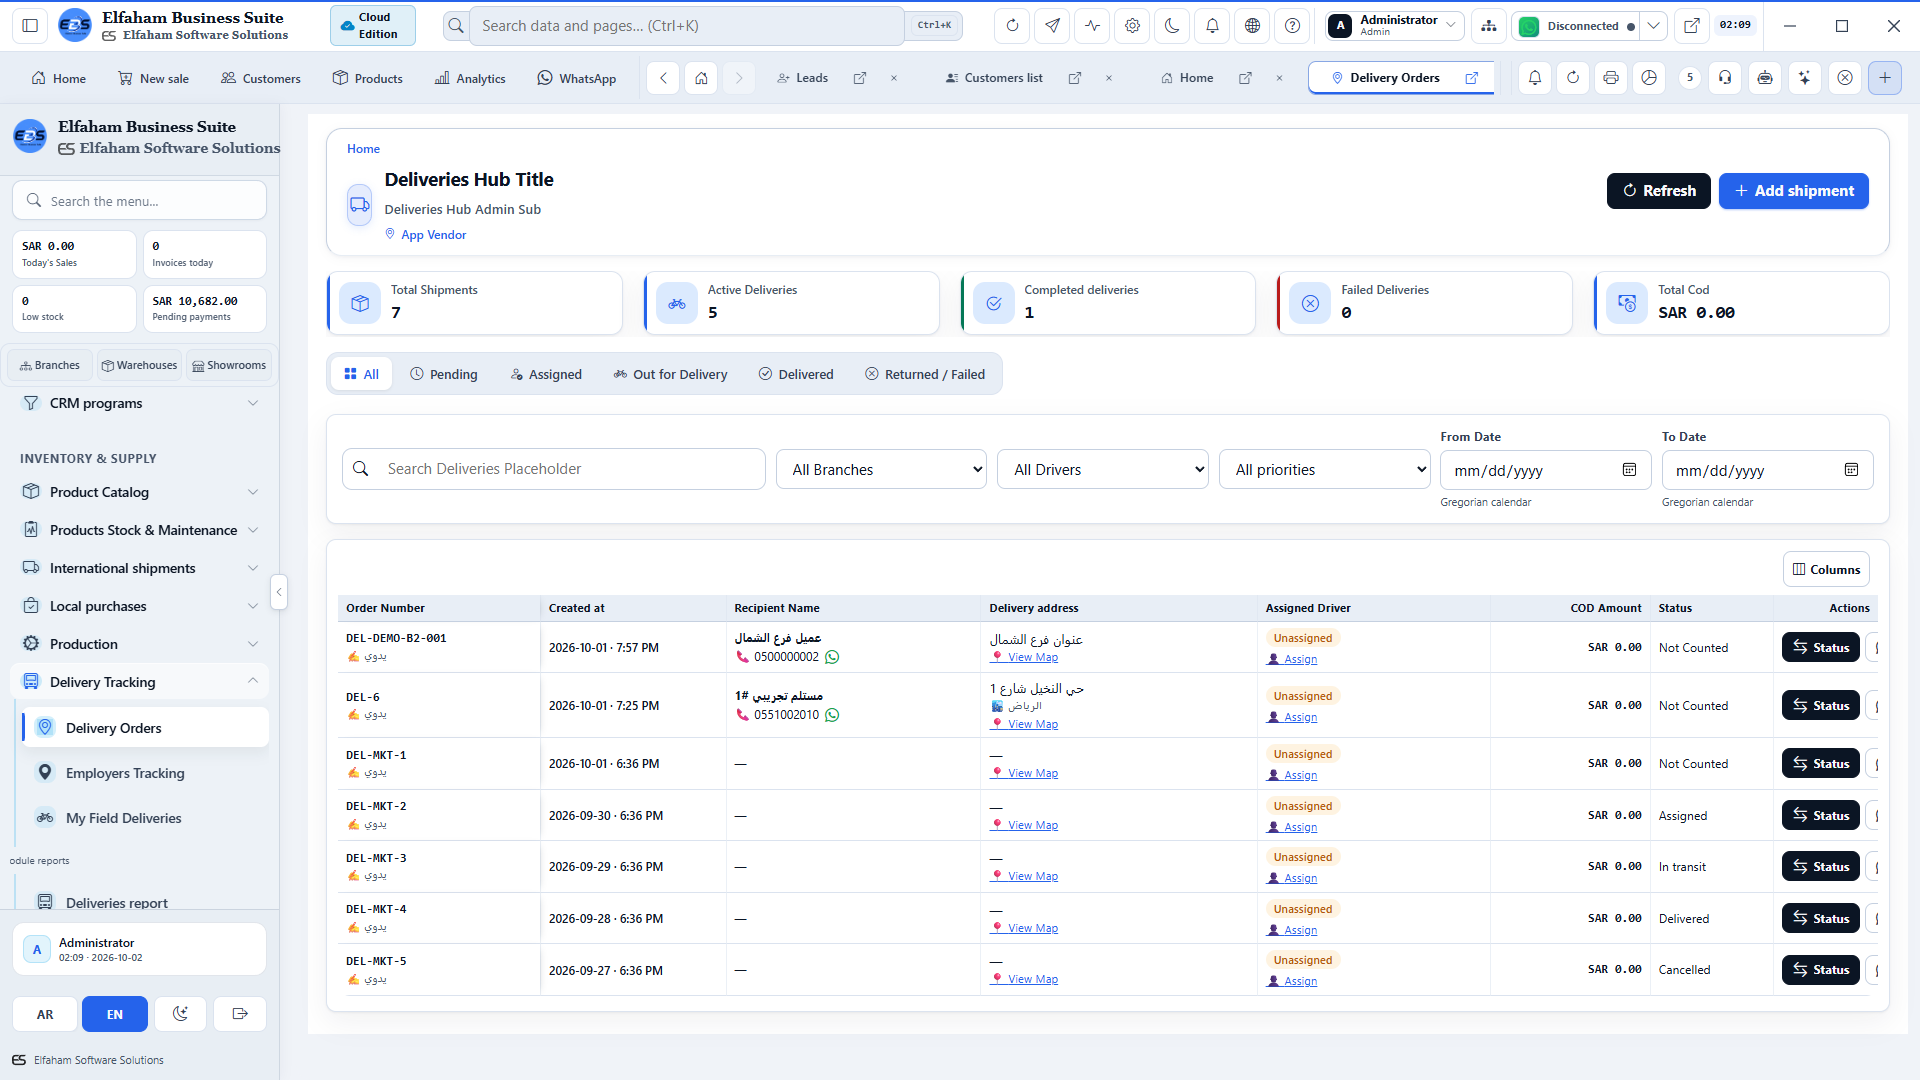1920x1080 pixels.
Task: Select the Out for Delivery tab
Action: (670, 374)
